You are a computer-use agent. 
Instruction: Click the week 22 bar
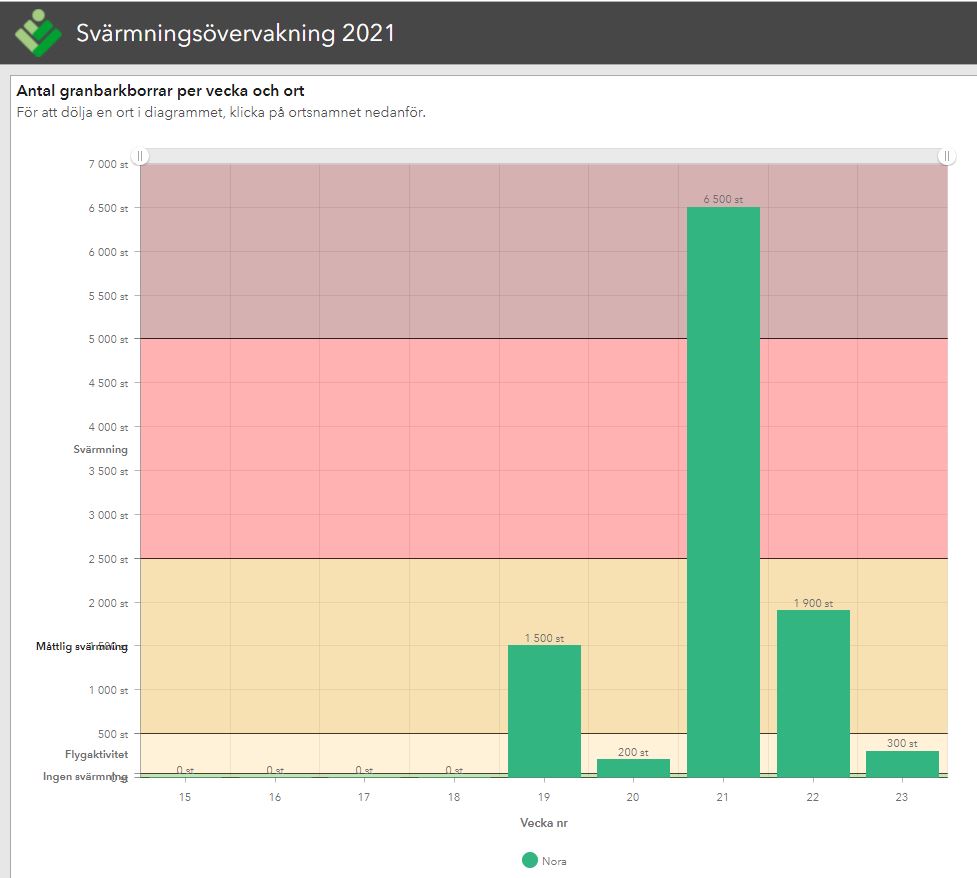pos(813,693)
